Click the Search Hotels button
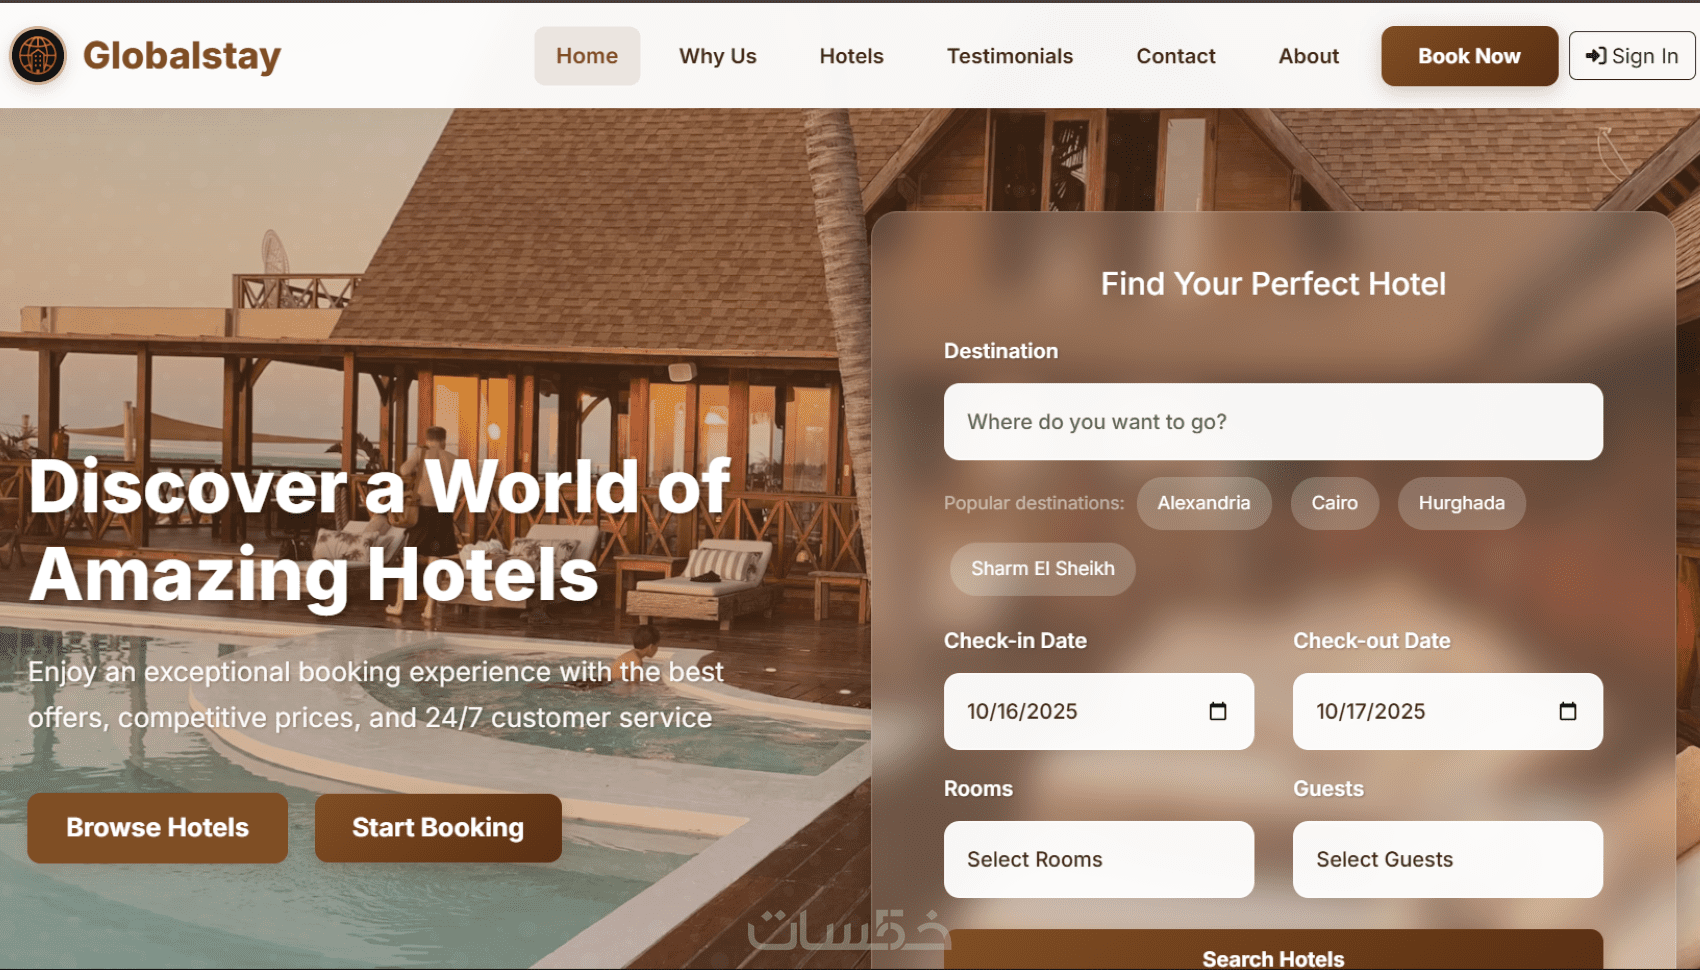This screenshot has height=970, width=1700. [x=1273, y=952]
